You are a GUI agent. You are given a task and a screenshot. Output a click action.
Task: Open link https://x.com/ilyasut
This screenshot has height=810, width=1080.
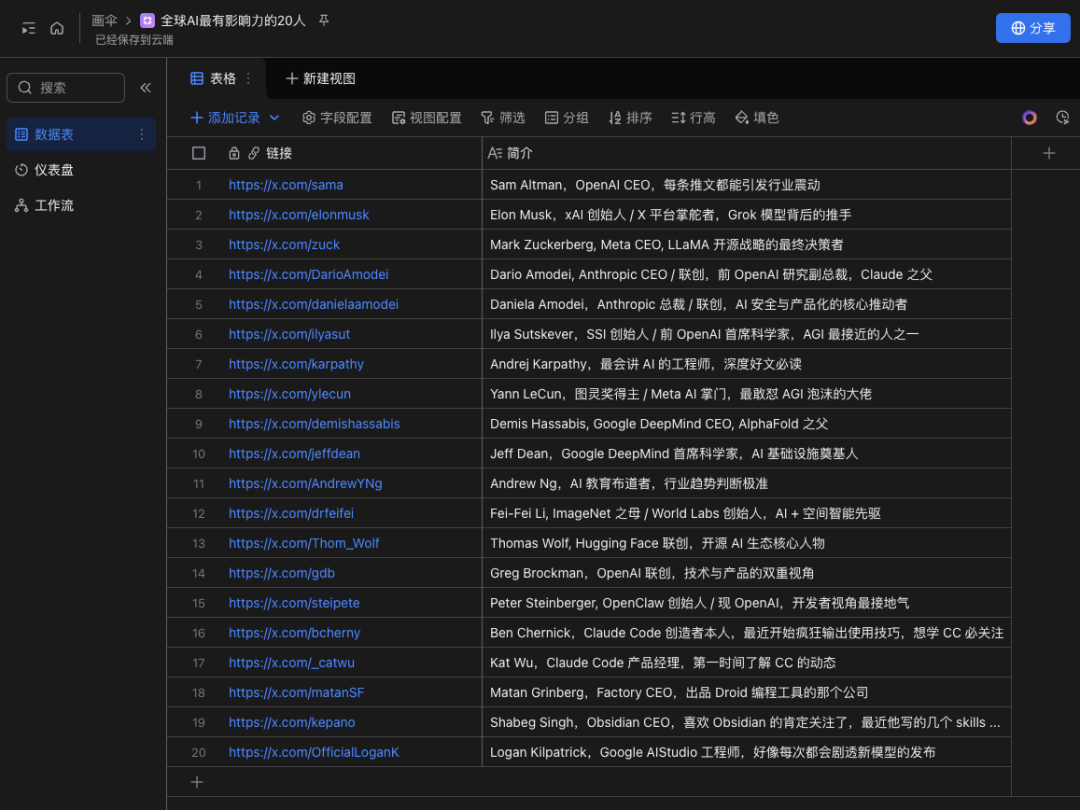[289, 334]
